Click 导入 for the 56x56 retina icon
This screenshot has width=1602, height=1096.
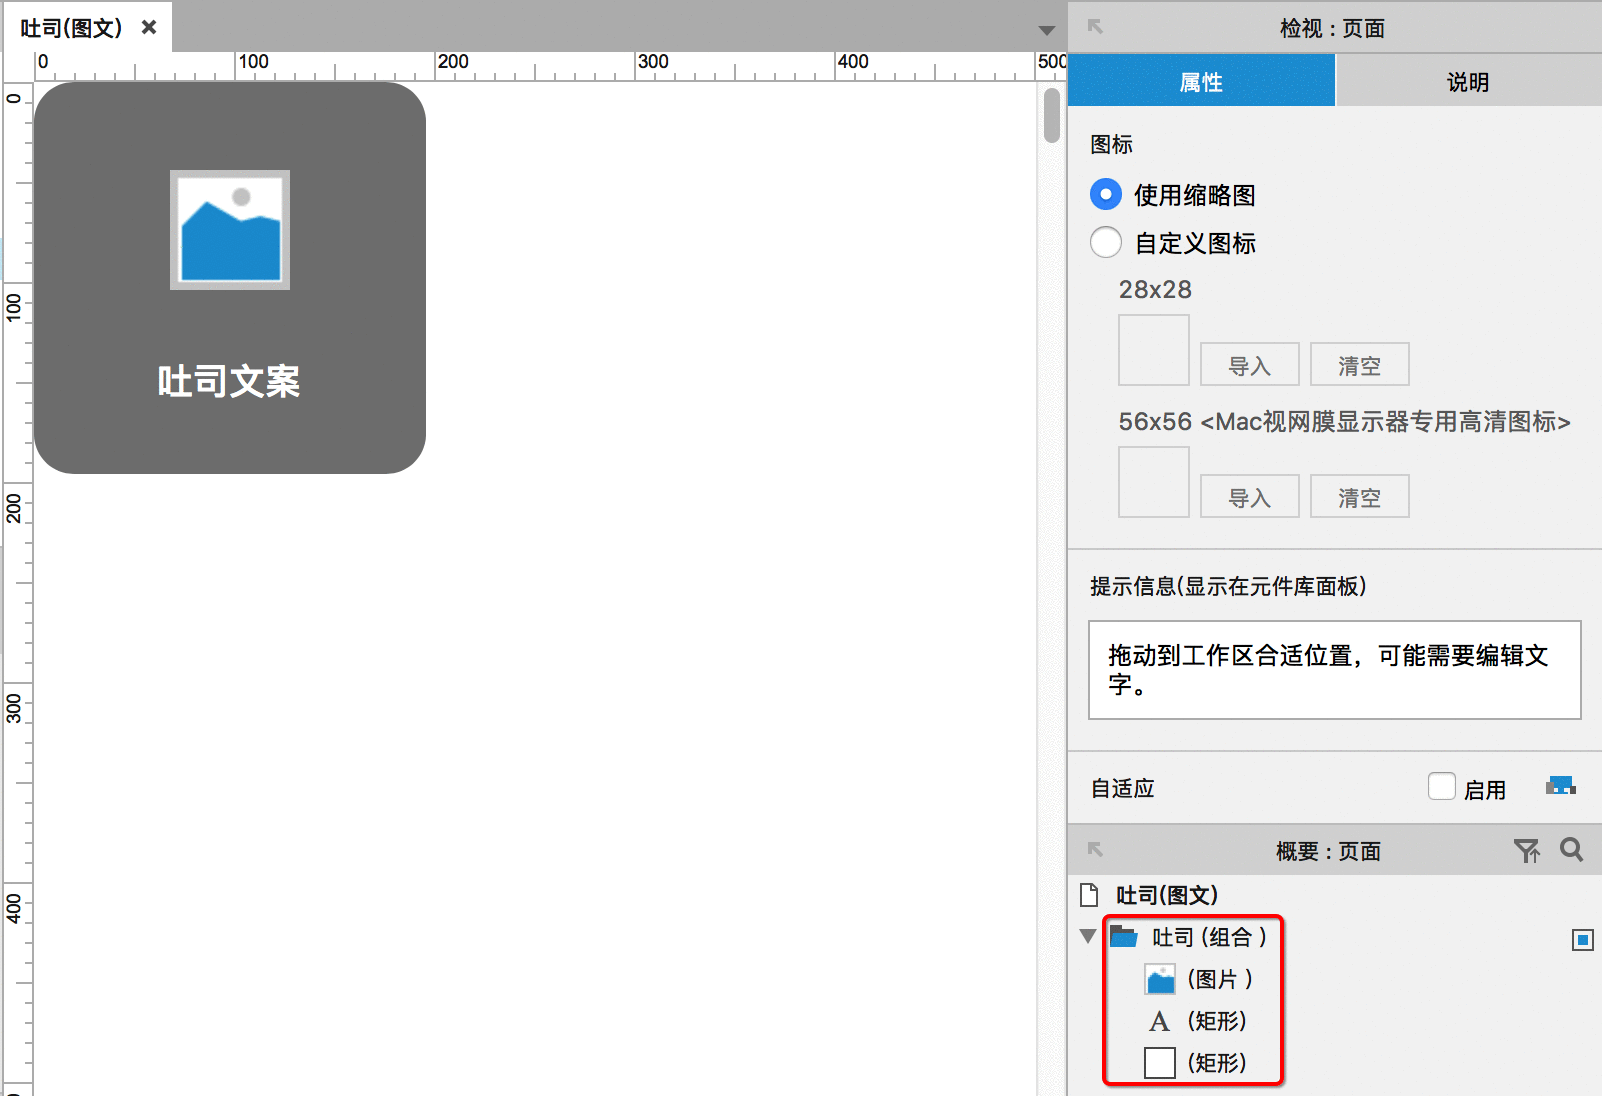[x=1249, y=497]
